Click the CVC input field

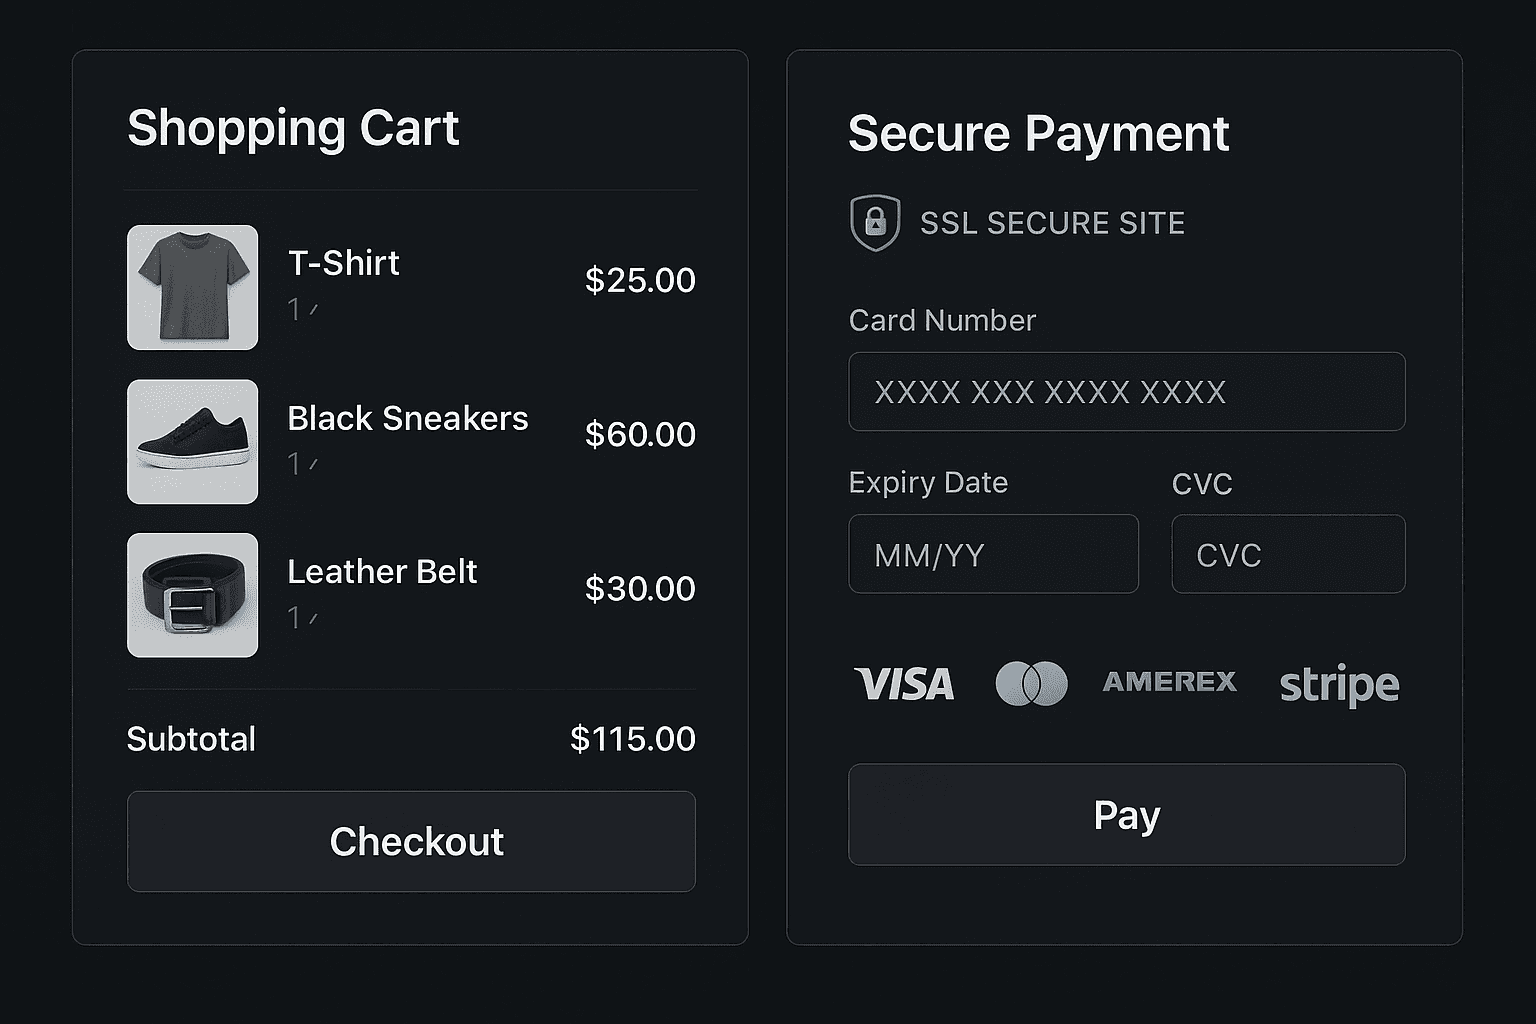(1288, 554)
